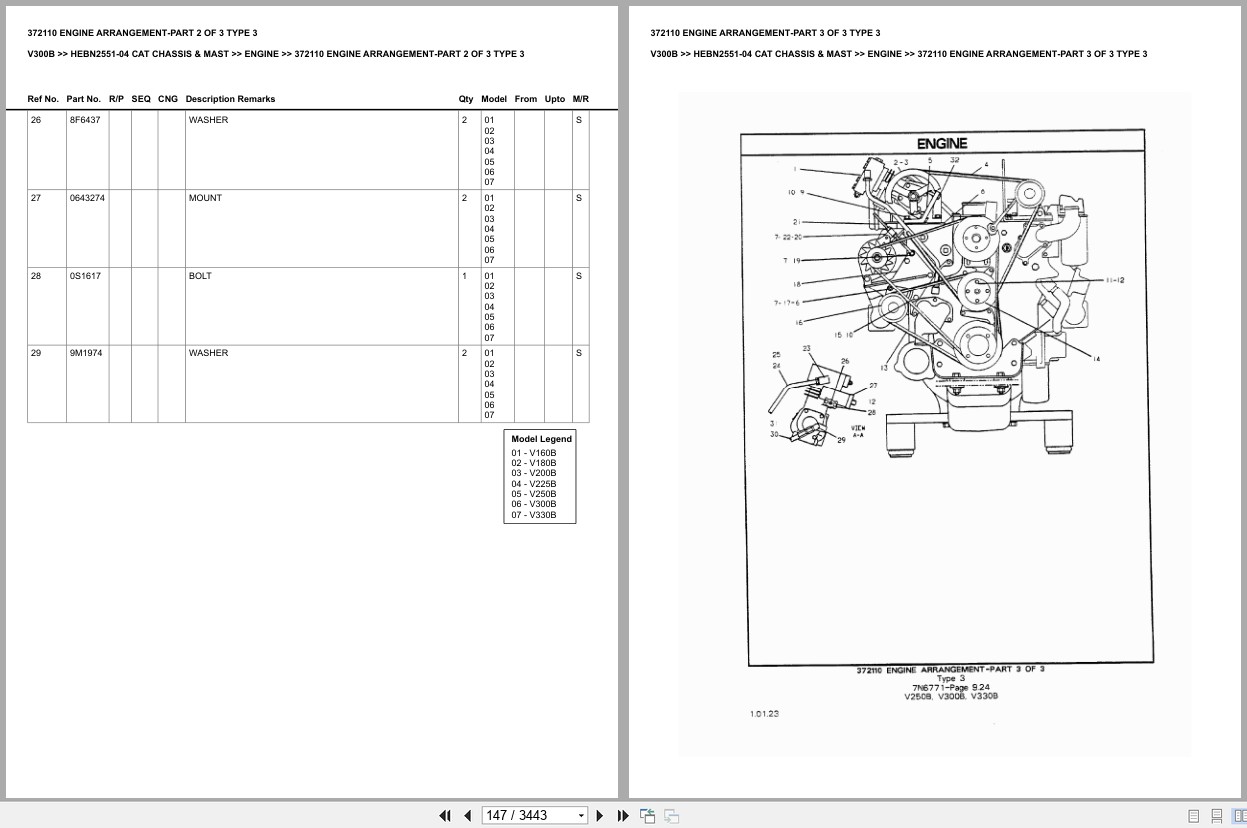Click the Model Legend title

click(x=541, y=439)
